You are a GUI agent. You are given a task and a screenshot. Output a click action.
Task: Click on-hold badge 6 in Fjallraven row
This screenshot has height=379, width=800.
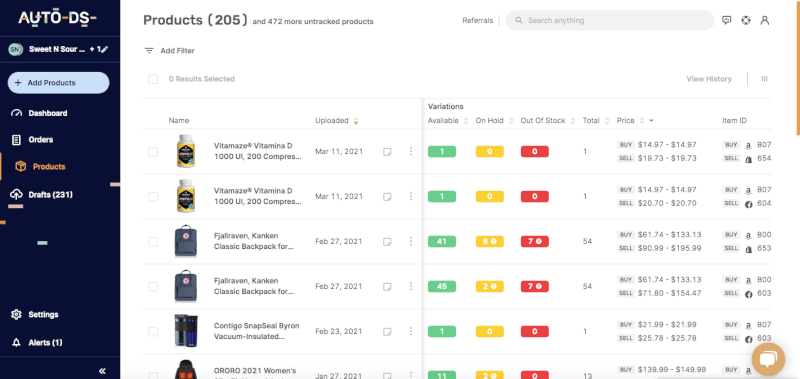coord(490,241)
